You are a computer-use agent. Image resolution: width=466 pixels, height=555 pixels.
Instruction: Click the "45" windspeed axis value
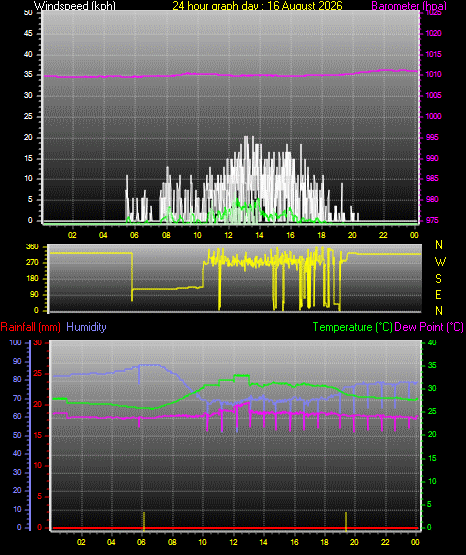click(28, 33)
